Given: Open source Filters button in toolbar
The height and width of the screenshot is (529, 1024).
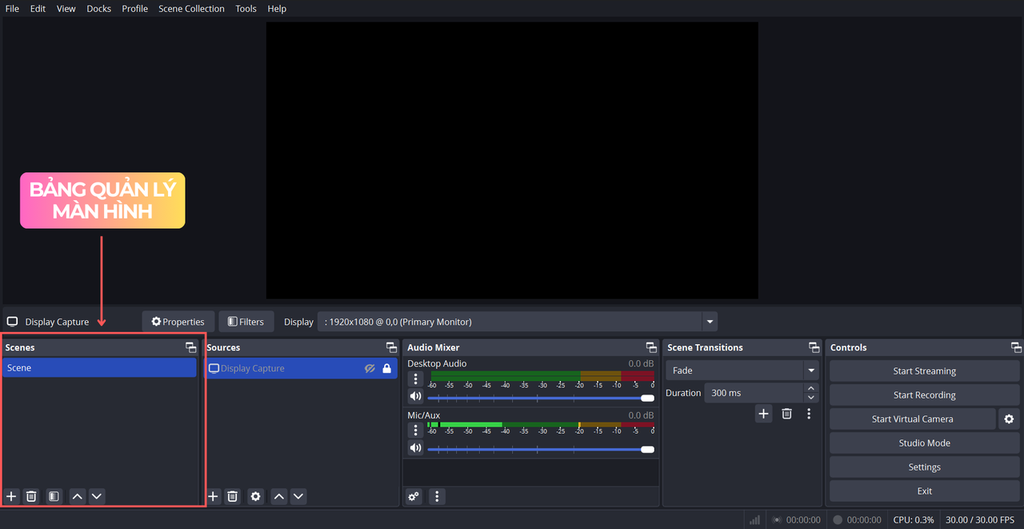Looking at the screenshot, I should (246, 321).
